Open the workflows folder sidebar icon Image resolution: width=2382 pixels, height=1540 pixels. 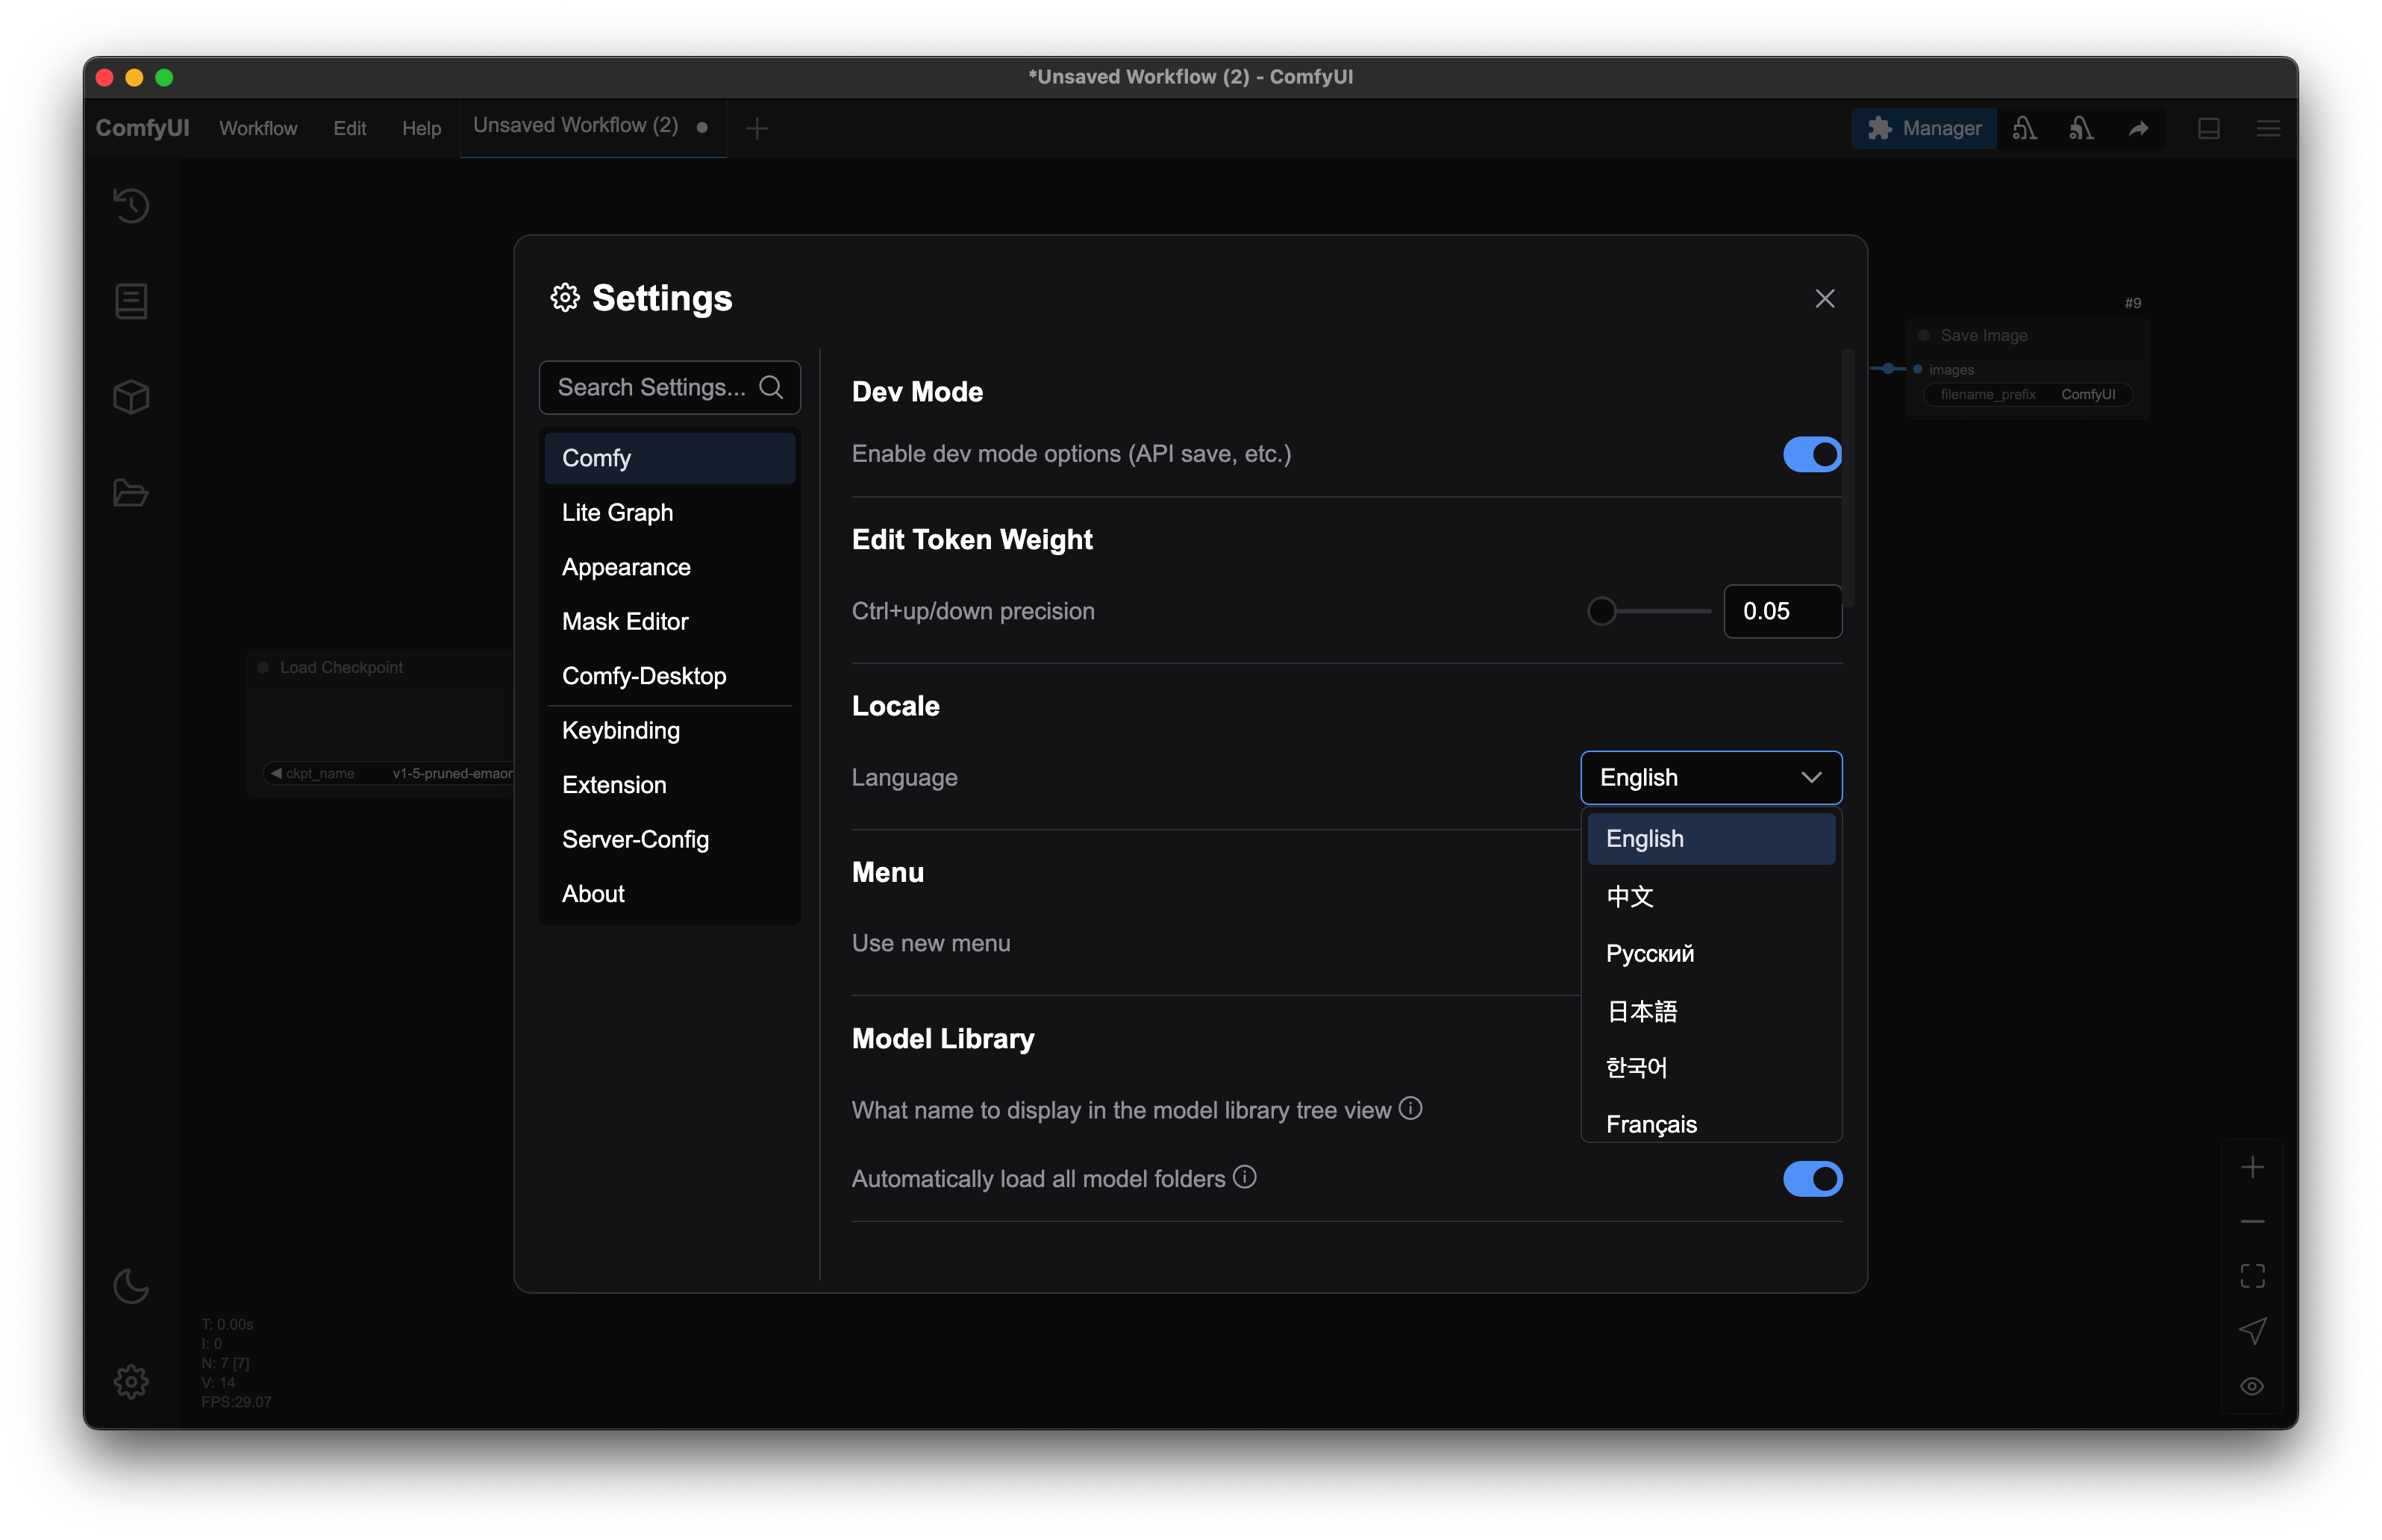coord(131,493)
